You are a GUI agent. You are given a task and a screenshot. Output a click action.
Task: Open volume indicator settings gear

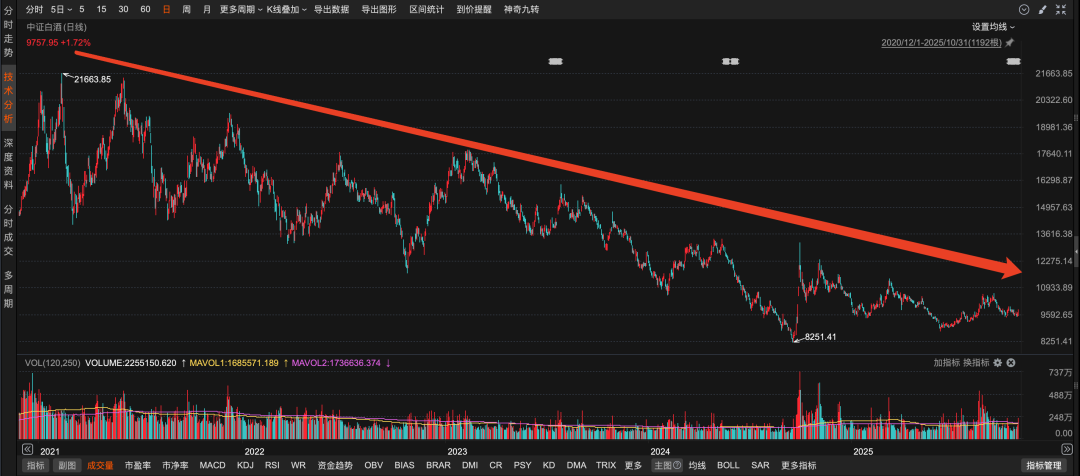[997, 363]
